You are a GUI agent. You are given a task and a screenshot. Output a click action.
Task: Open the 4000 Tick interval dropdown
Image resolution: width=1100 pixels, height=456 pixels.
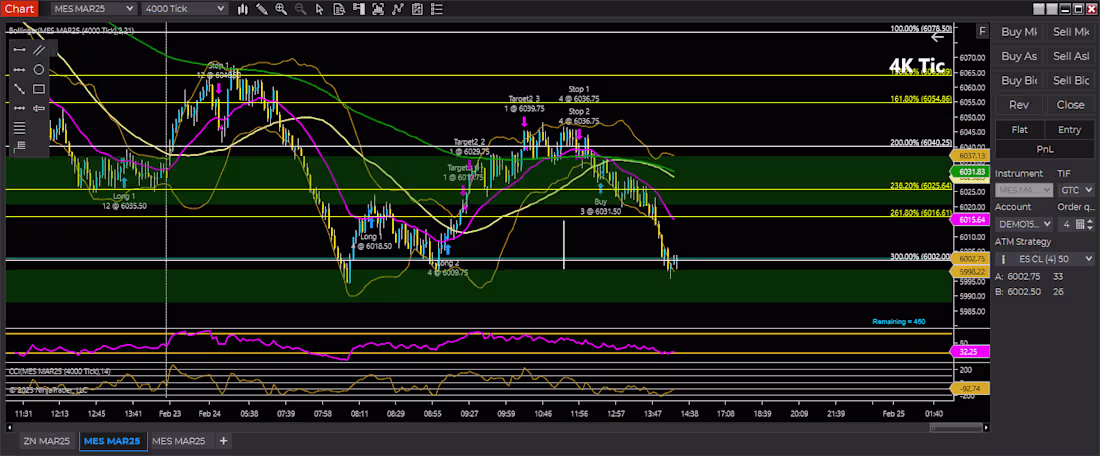(x=185, y=8)
